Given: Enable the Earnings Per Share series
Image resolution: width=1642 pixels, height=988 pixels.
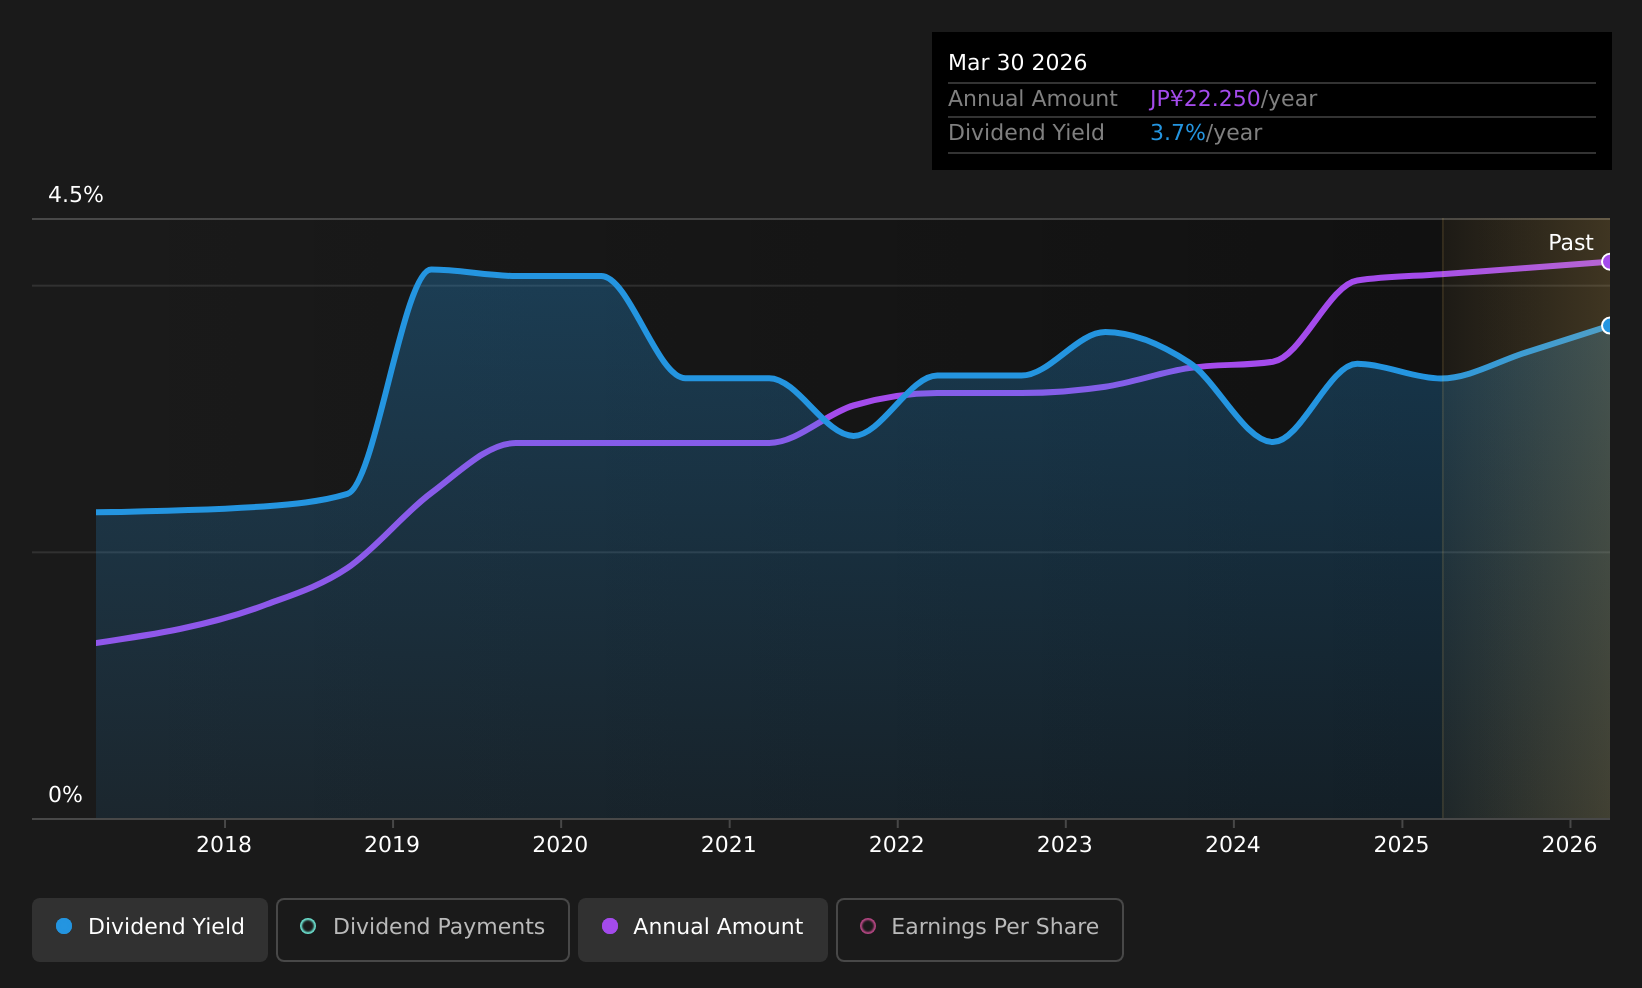Looking at the screenshot, I should click(x=979, y=929).
